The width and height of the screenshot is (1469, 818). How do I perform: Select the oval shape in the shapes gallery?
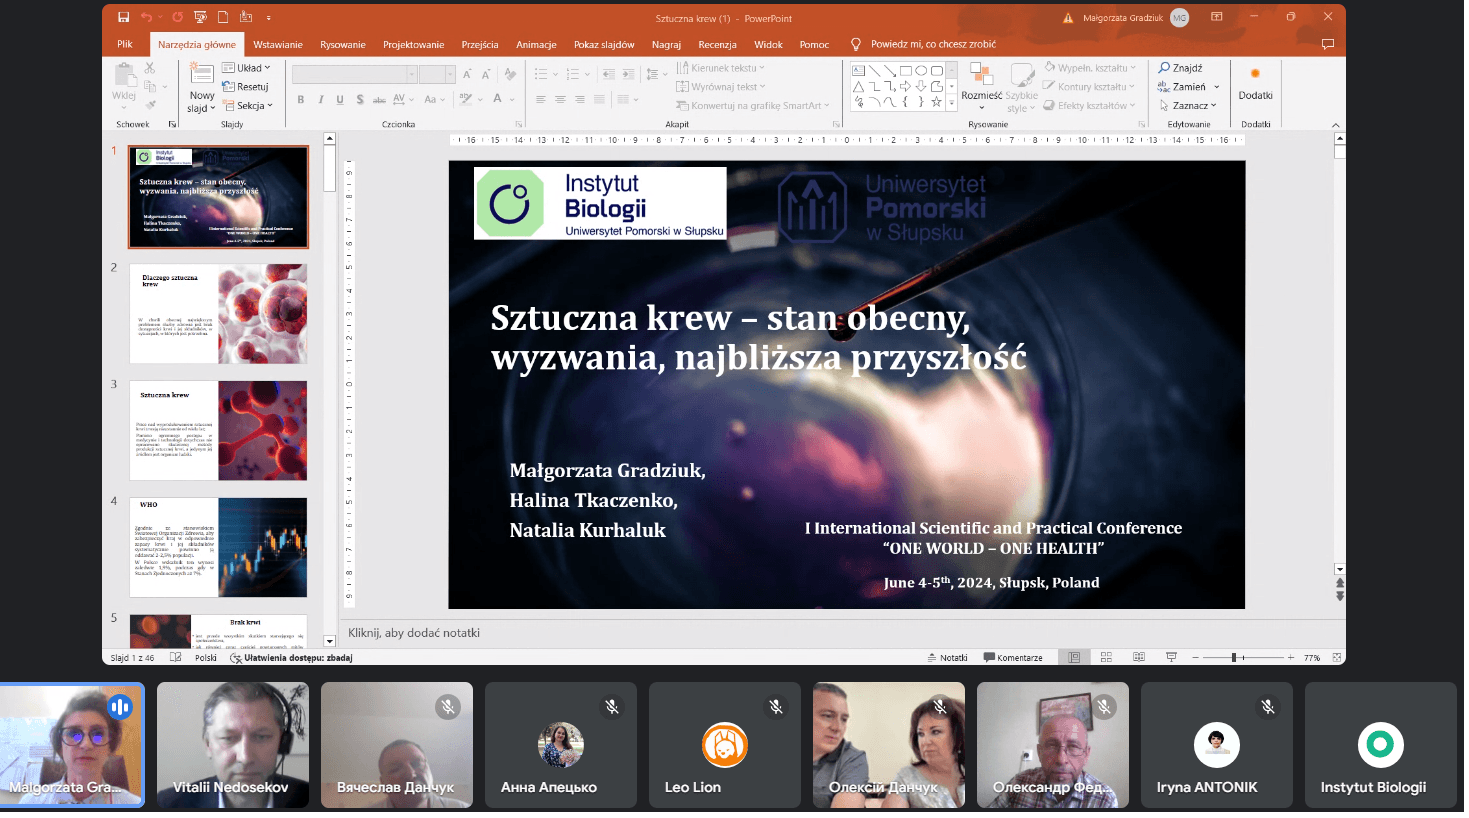921,71
